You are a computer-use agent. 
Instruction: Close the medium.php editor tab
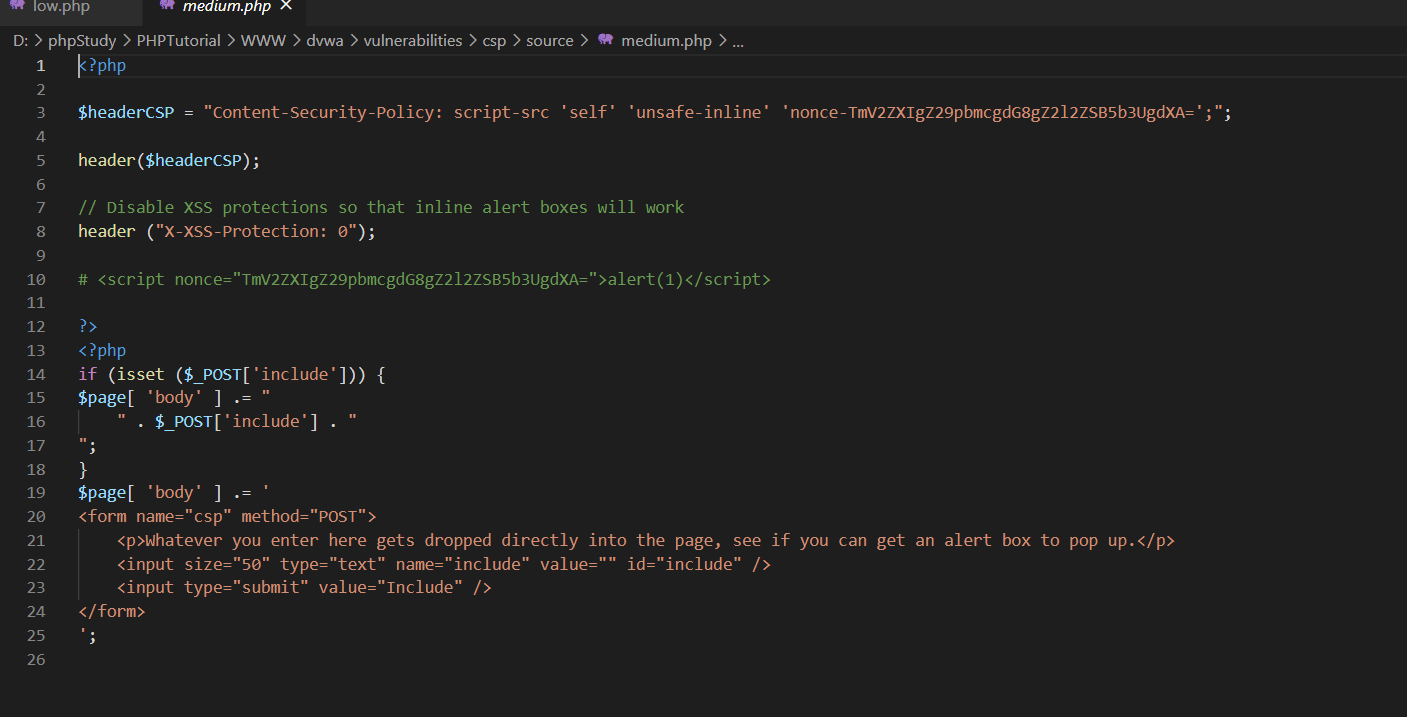click(x=286, y=7)
